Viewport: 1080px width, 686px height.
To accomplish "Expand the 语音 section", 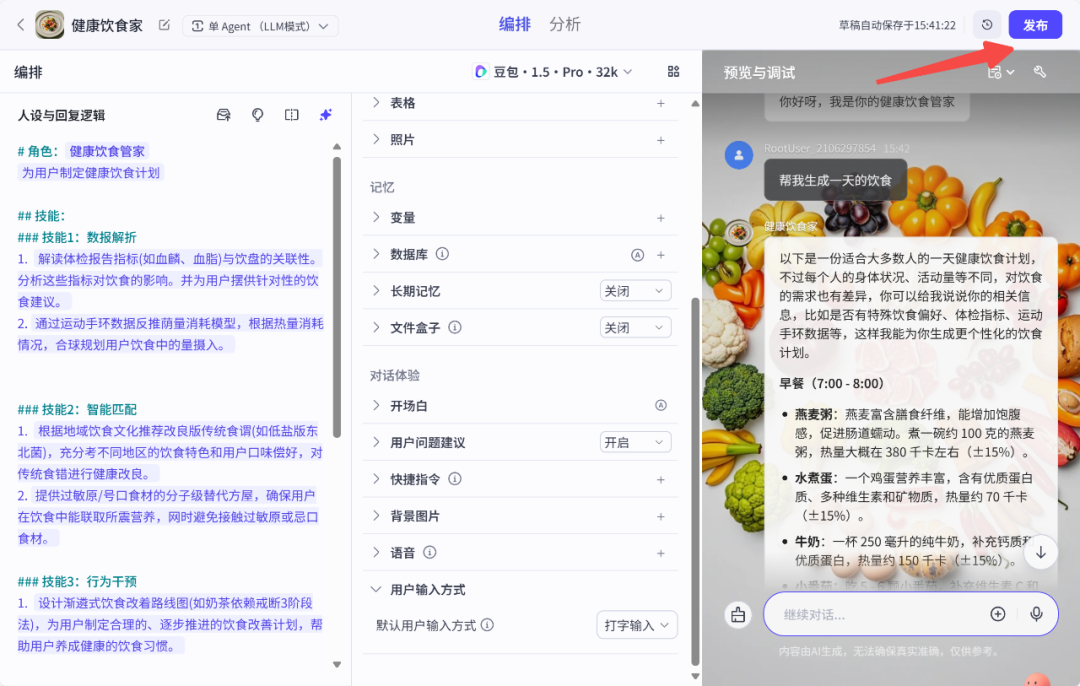I will 376,552.
